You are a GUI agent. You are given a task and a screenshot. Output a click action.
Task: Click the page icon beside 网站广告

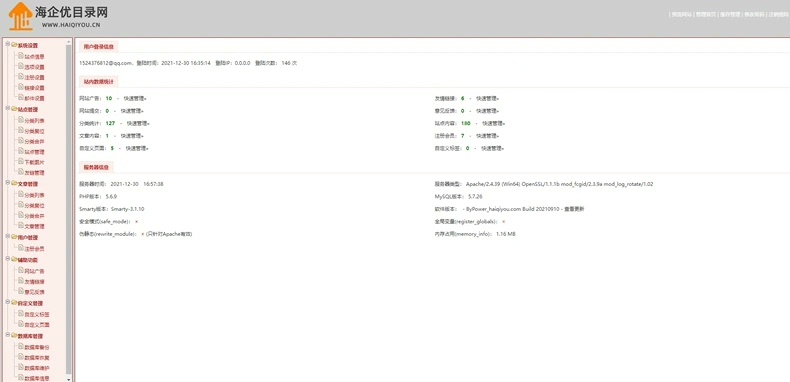(x=21, y=271)
